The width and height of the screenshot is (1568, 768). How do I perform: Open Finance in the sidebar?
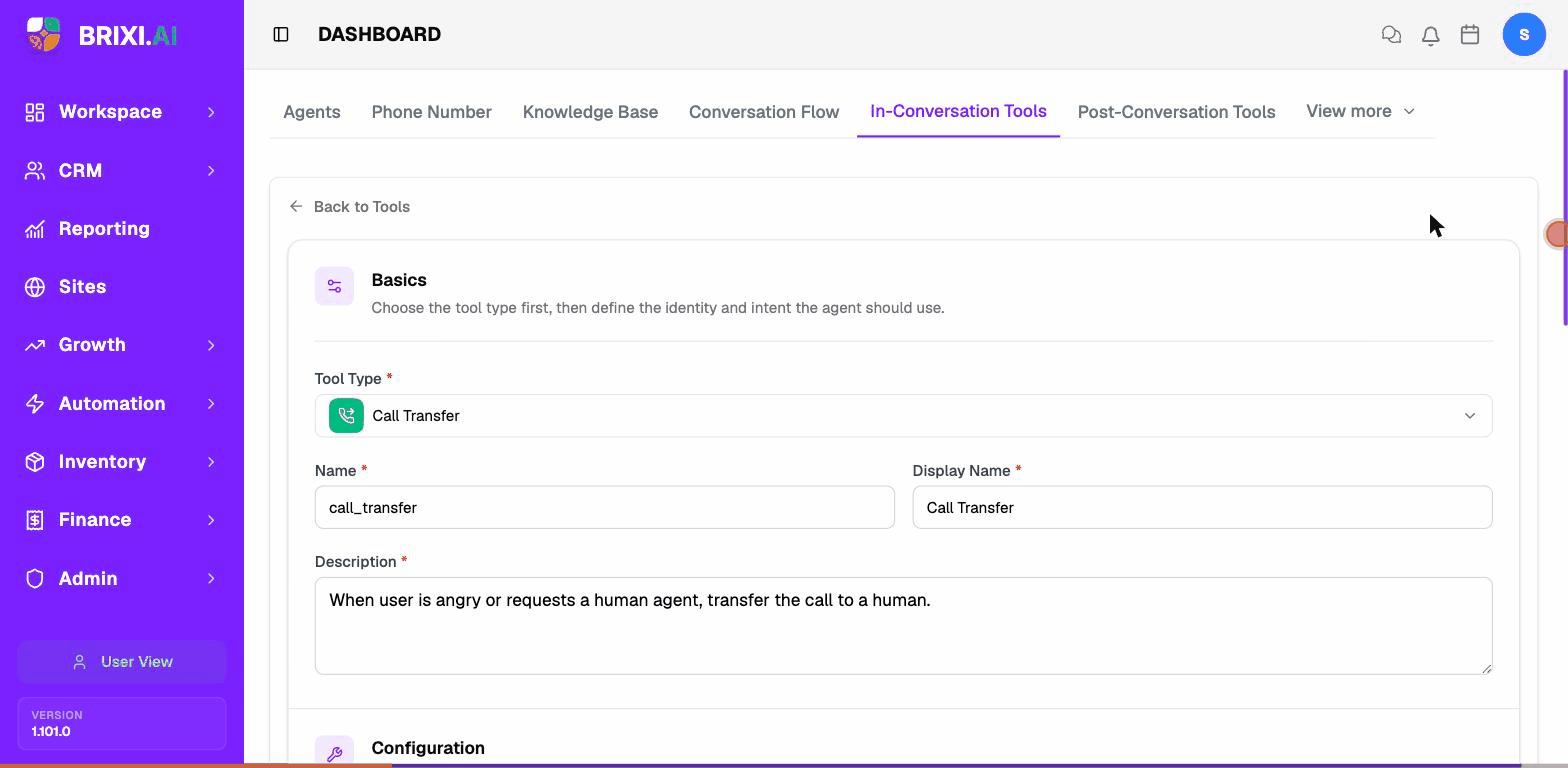(x=95, y=520)
